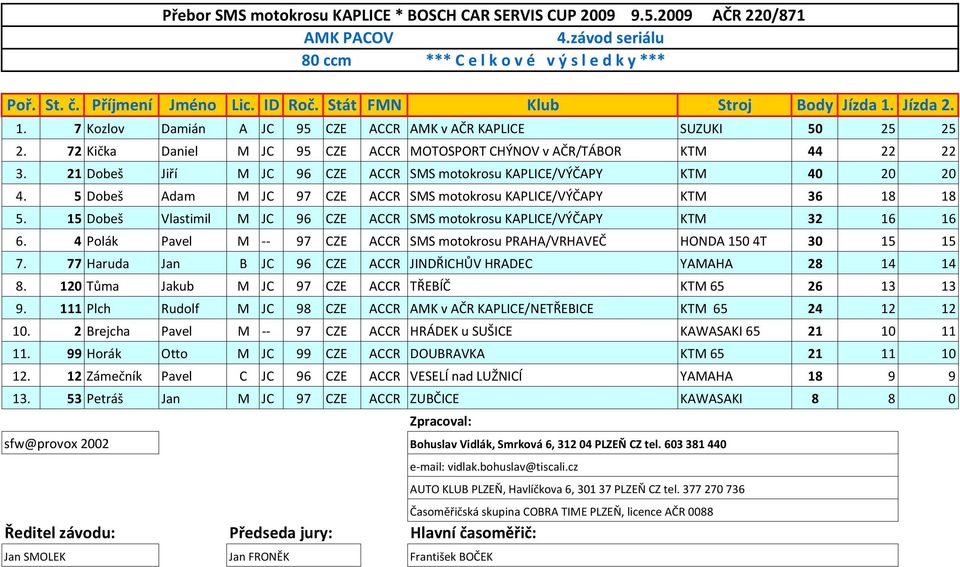Image resolution: width=960 pixels, height=567 pixels.
Task: Click club cell 'AMK v AČR KAPLICE/NETŘEBICE'
Action: coord(542,309)
